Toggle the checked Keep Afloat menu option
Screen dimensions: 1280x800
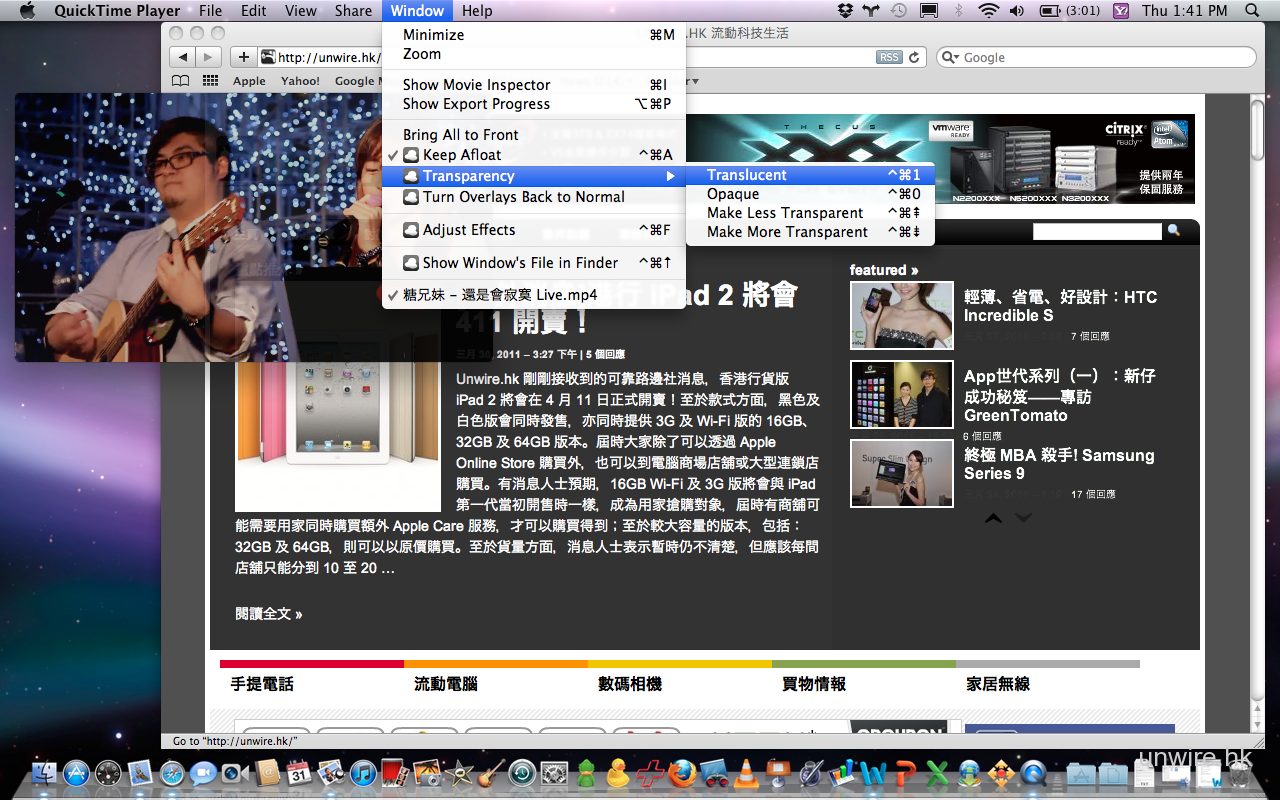pyautogui.click(x=462, y=155)
